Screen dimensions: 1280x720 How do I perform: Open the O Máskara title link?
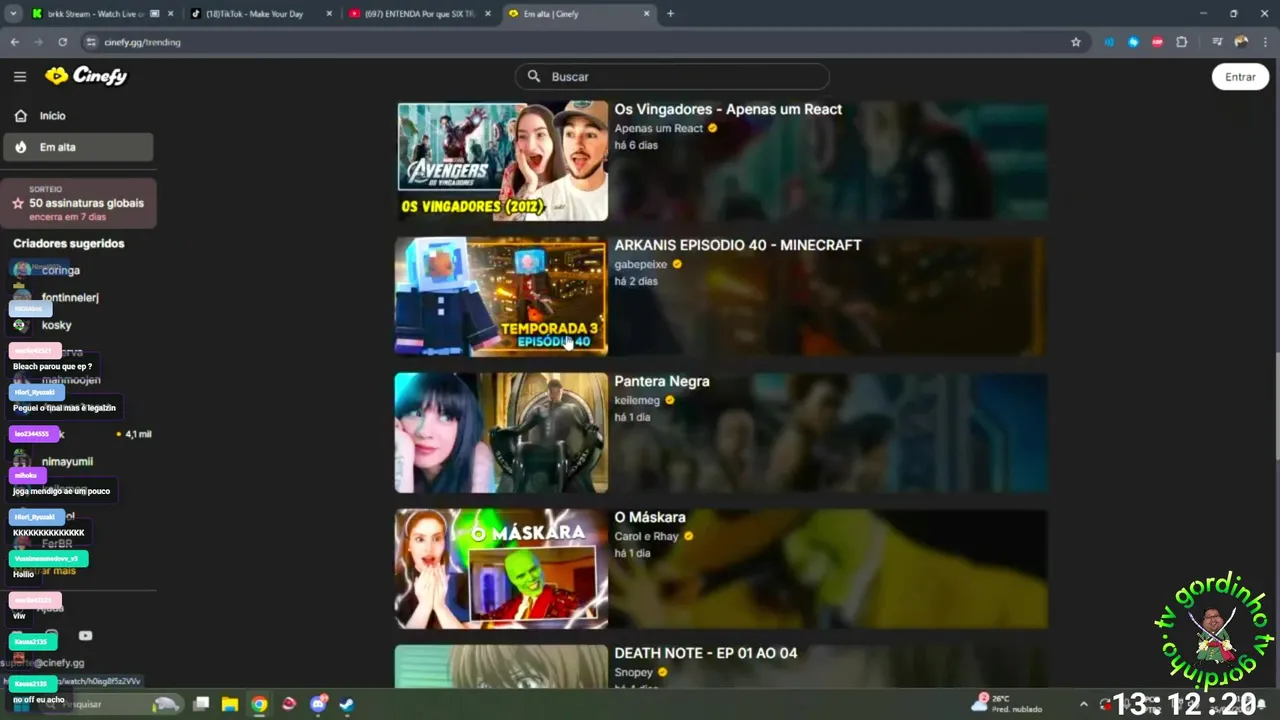(650, 517)
